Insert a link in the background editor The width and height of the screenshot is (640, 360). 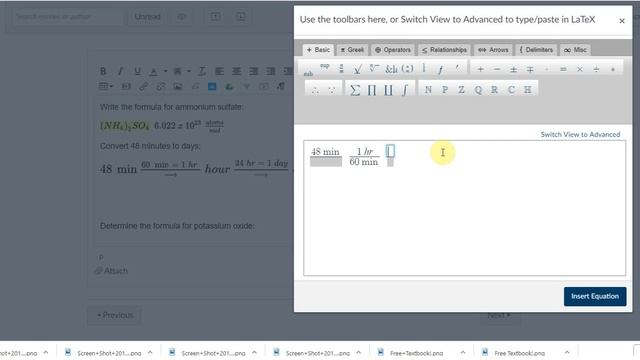tap(143, 87)
